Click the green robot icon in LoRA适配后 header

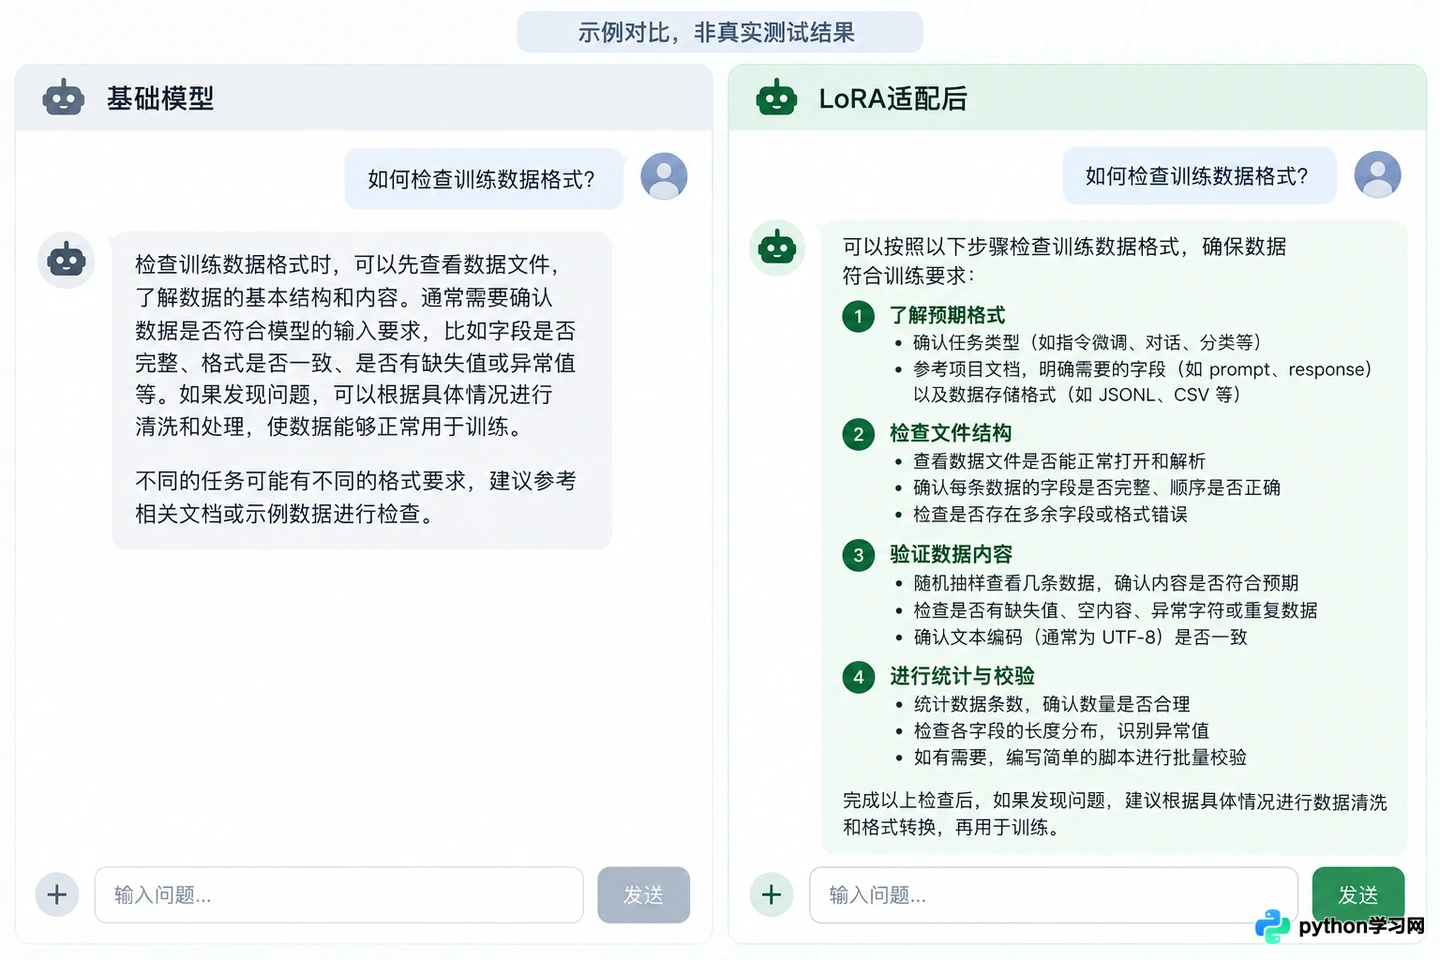point(777,98)
